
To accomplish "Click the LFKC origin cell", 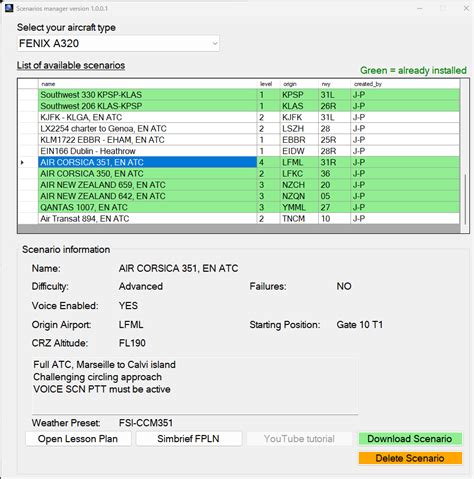I will pos(299,174).
